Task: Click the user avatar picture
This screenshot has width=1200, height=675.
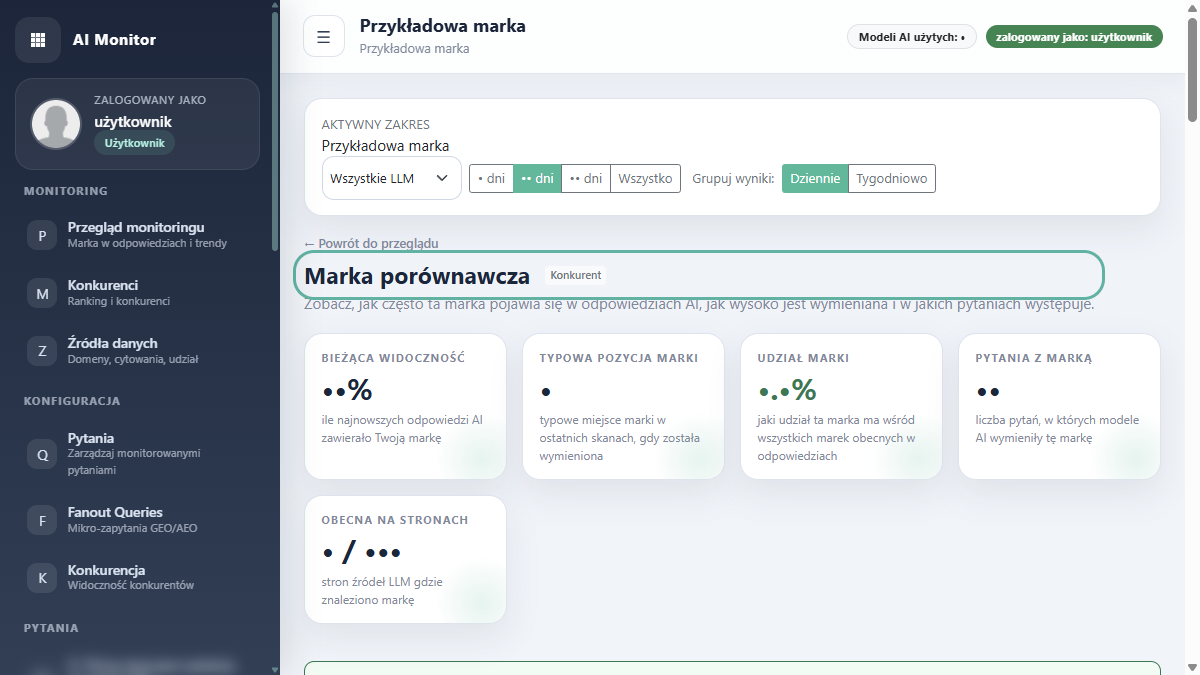Action: click(56, 124)
